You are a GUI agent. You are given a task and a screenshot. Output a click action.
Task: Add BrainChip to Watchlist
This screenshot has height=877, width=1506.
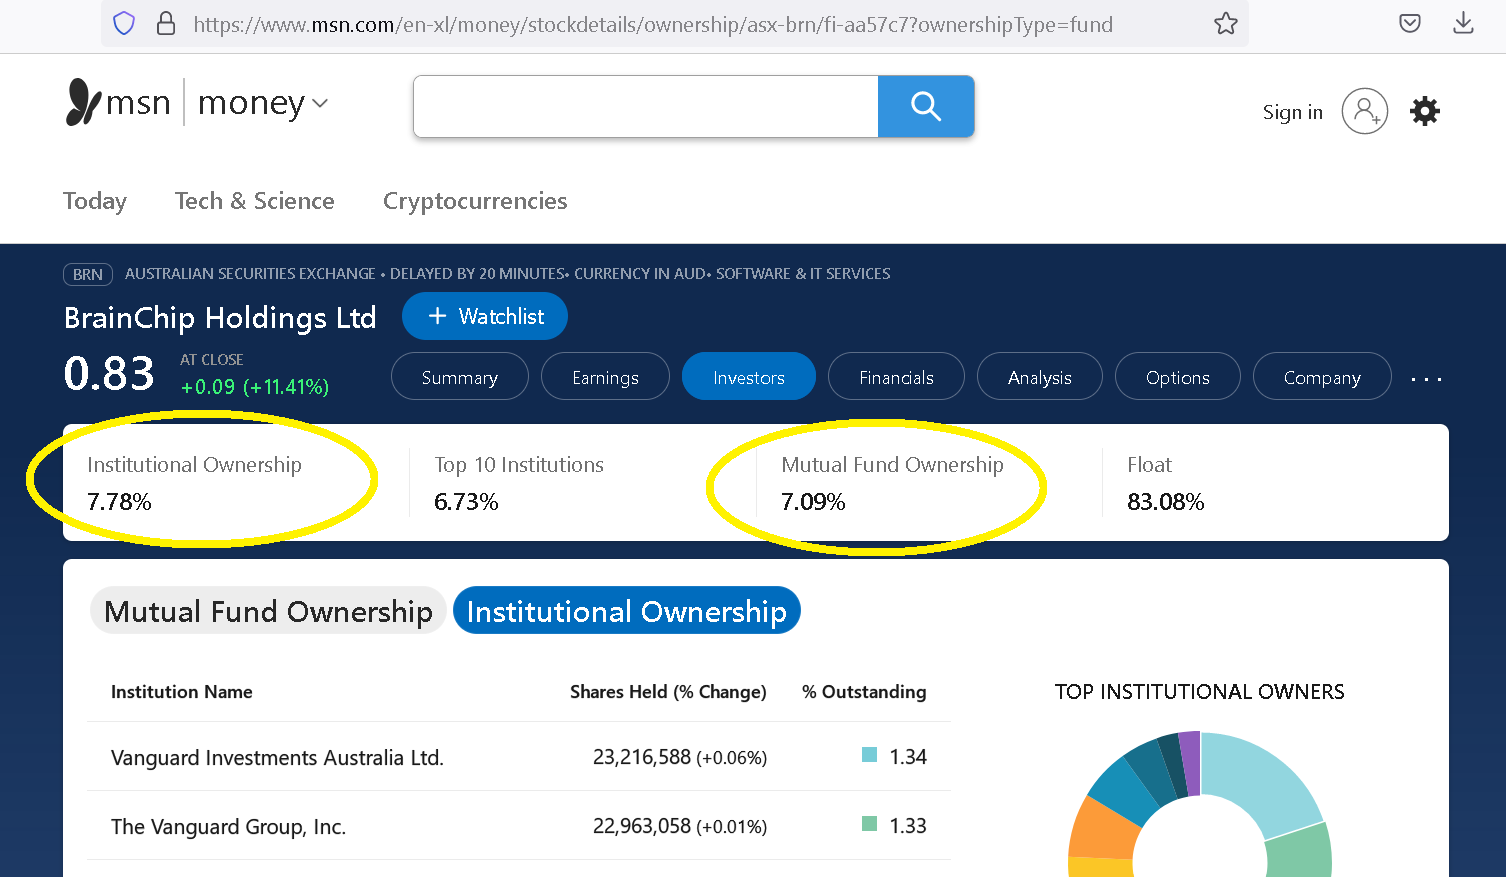pos(485,316)
